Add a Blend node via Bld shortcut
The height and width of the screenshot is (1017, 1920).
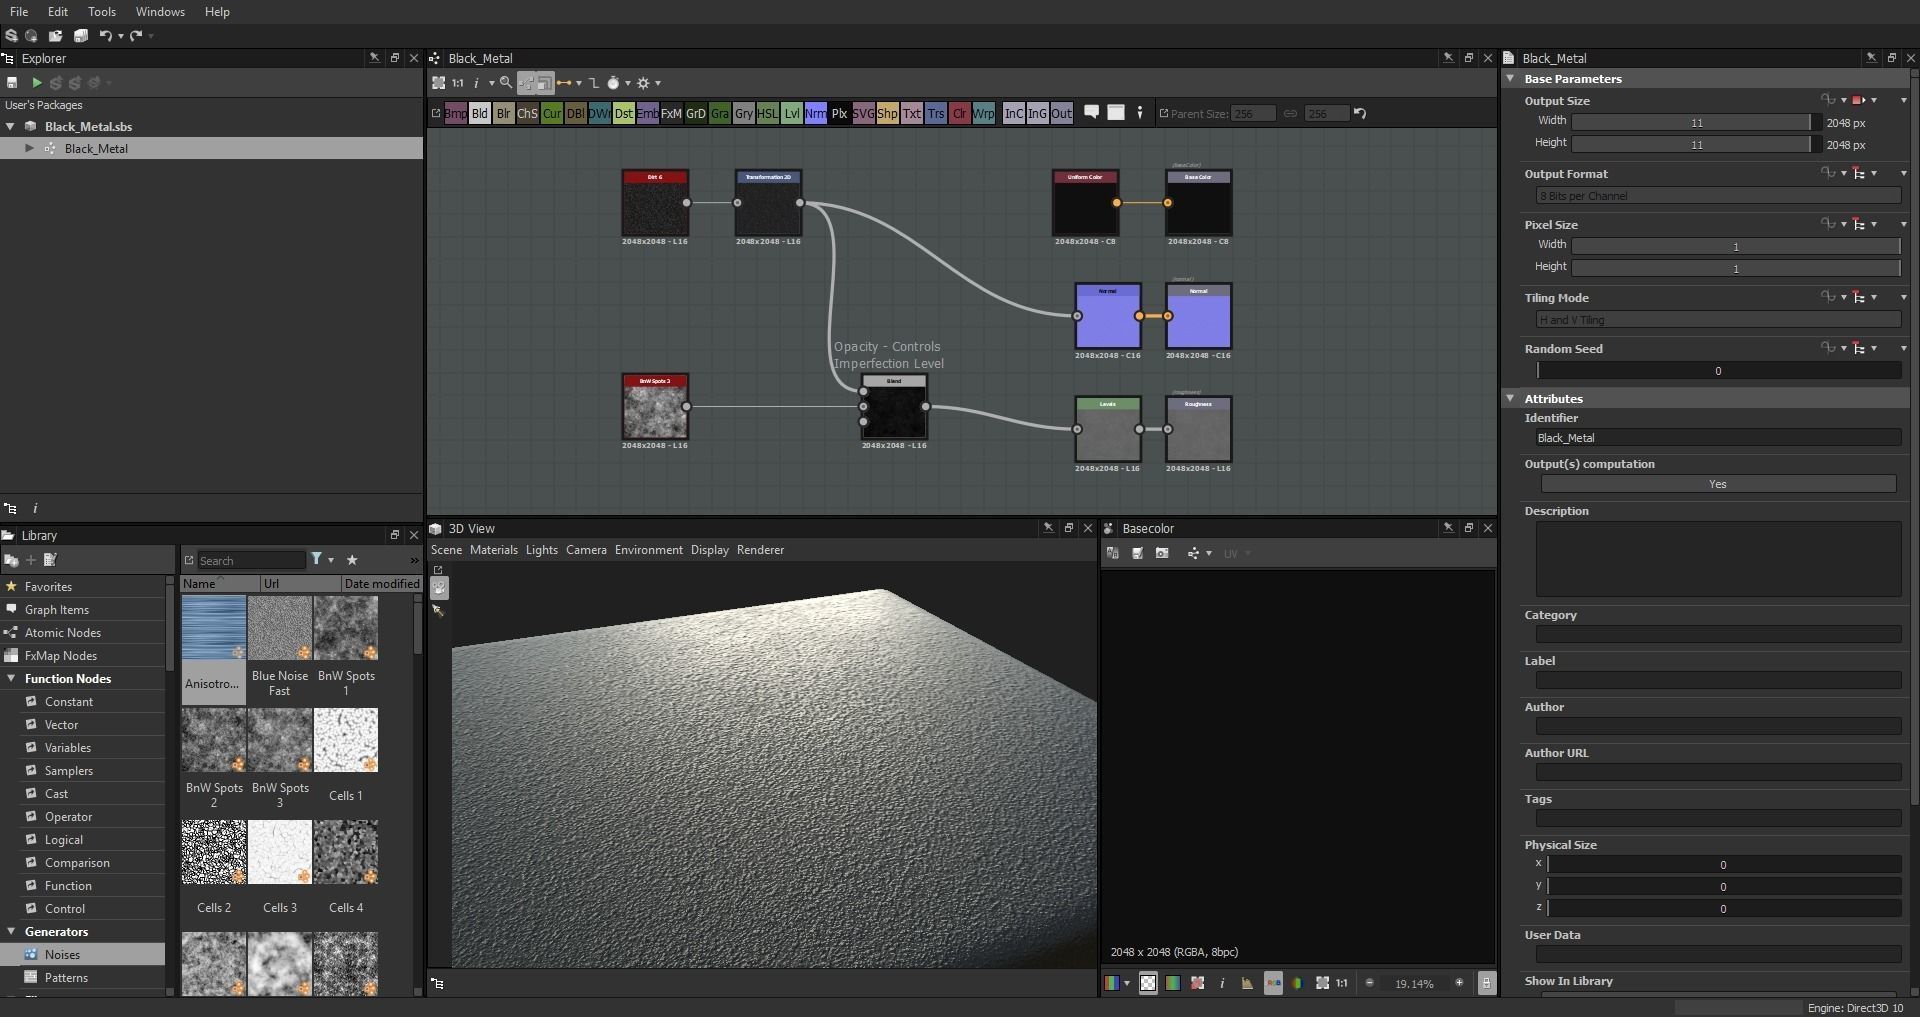tap(480, 114)
